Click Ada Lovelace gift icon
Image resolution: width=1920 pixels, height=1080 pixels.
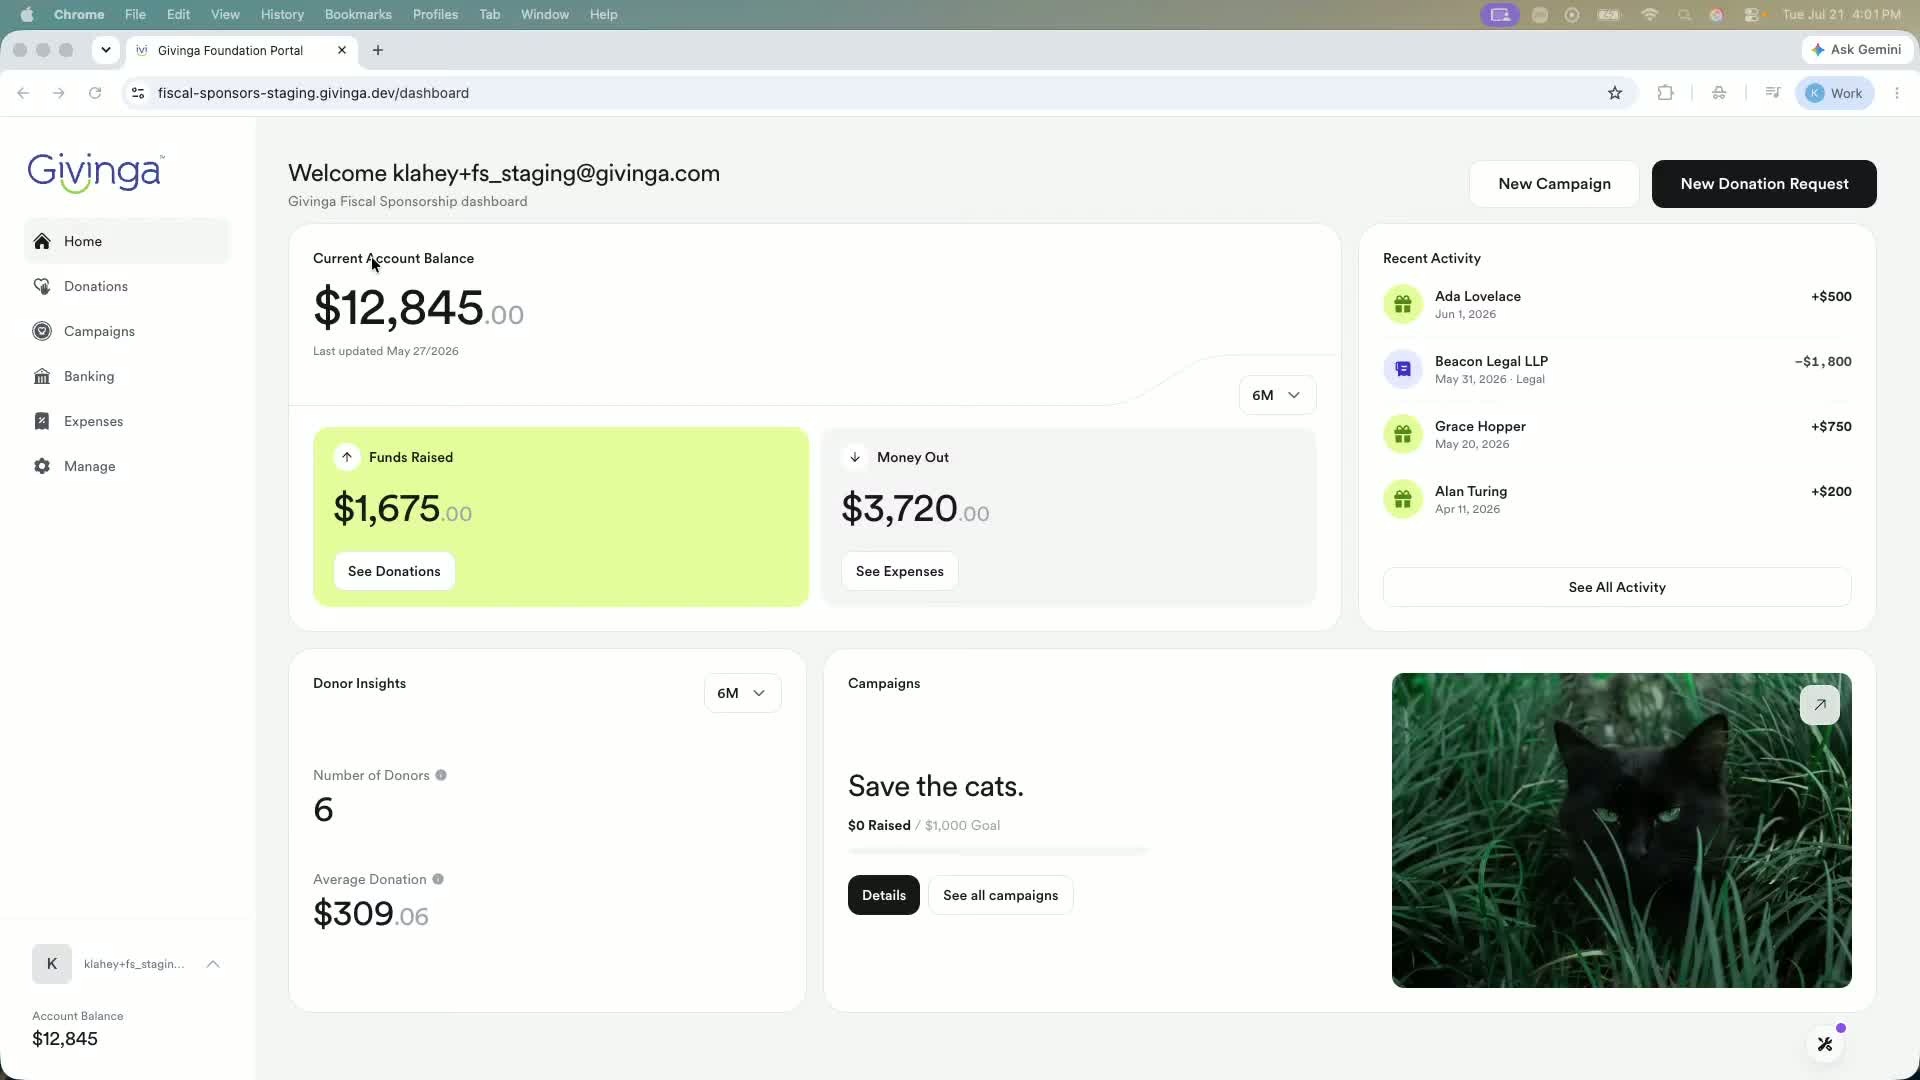coord(1403,304)
